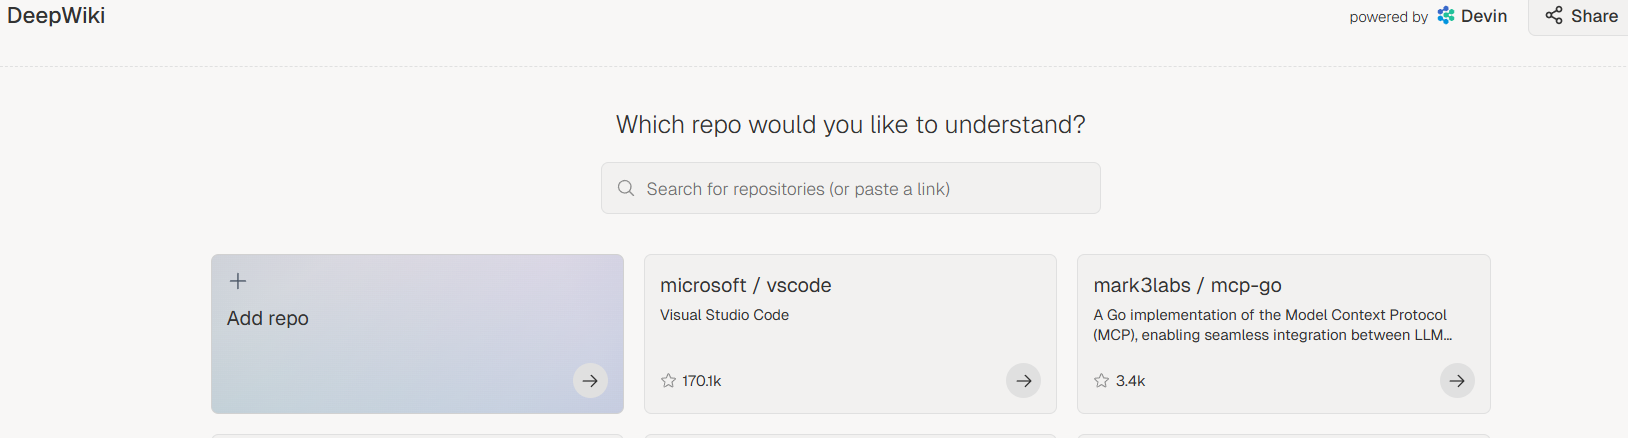Open the "powered by" link text

point(1388,17)
